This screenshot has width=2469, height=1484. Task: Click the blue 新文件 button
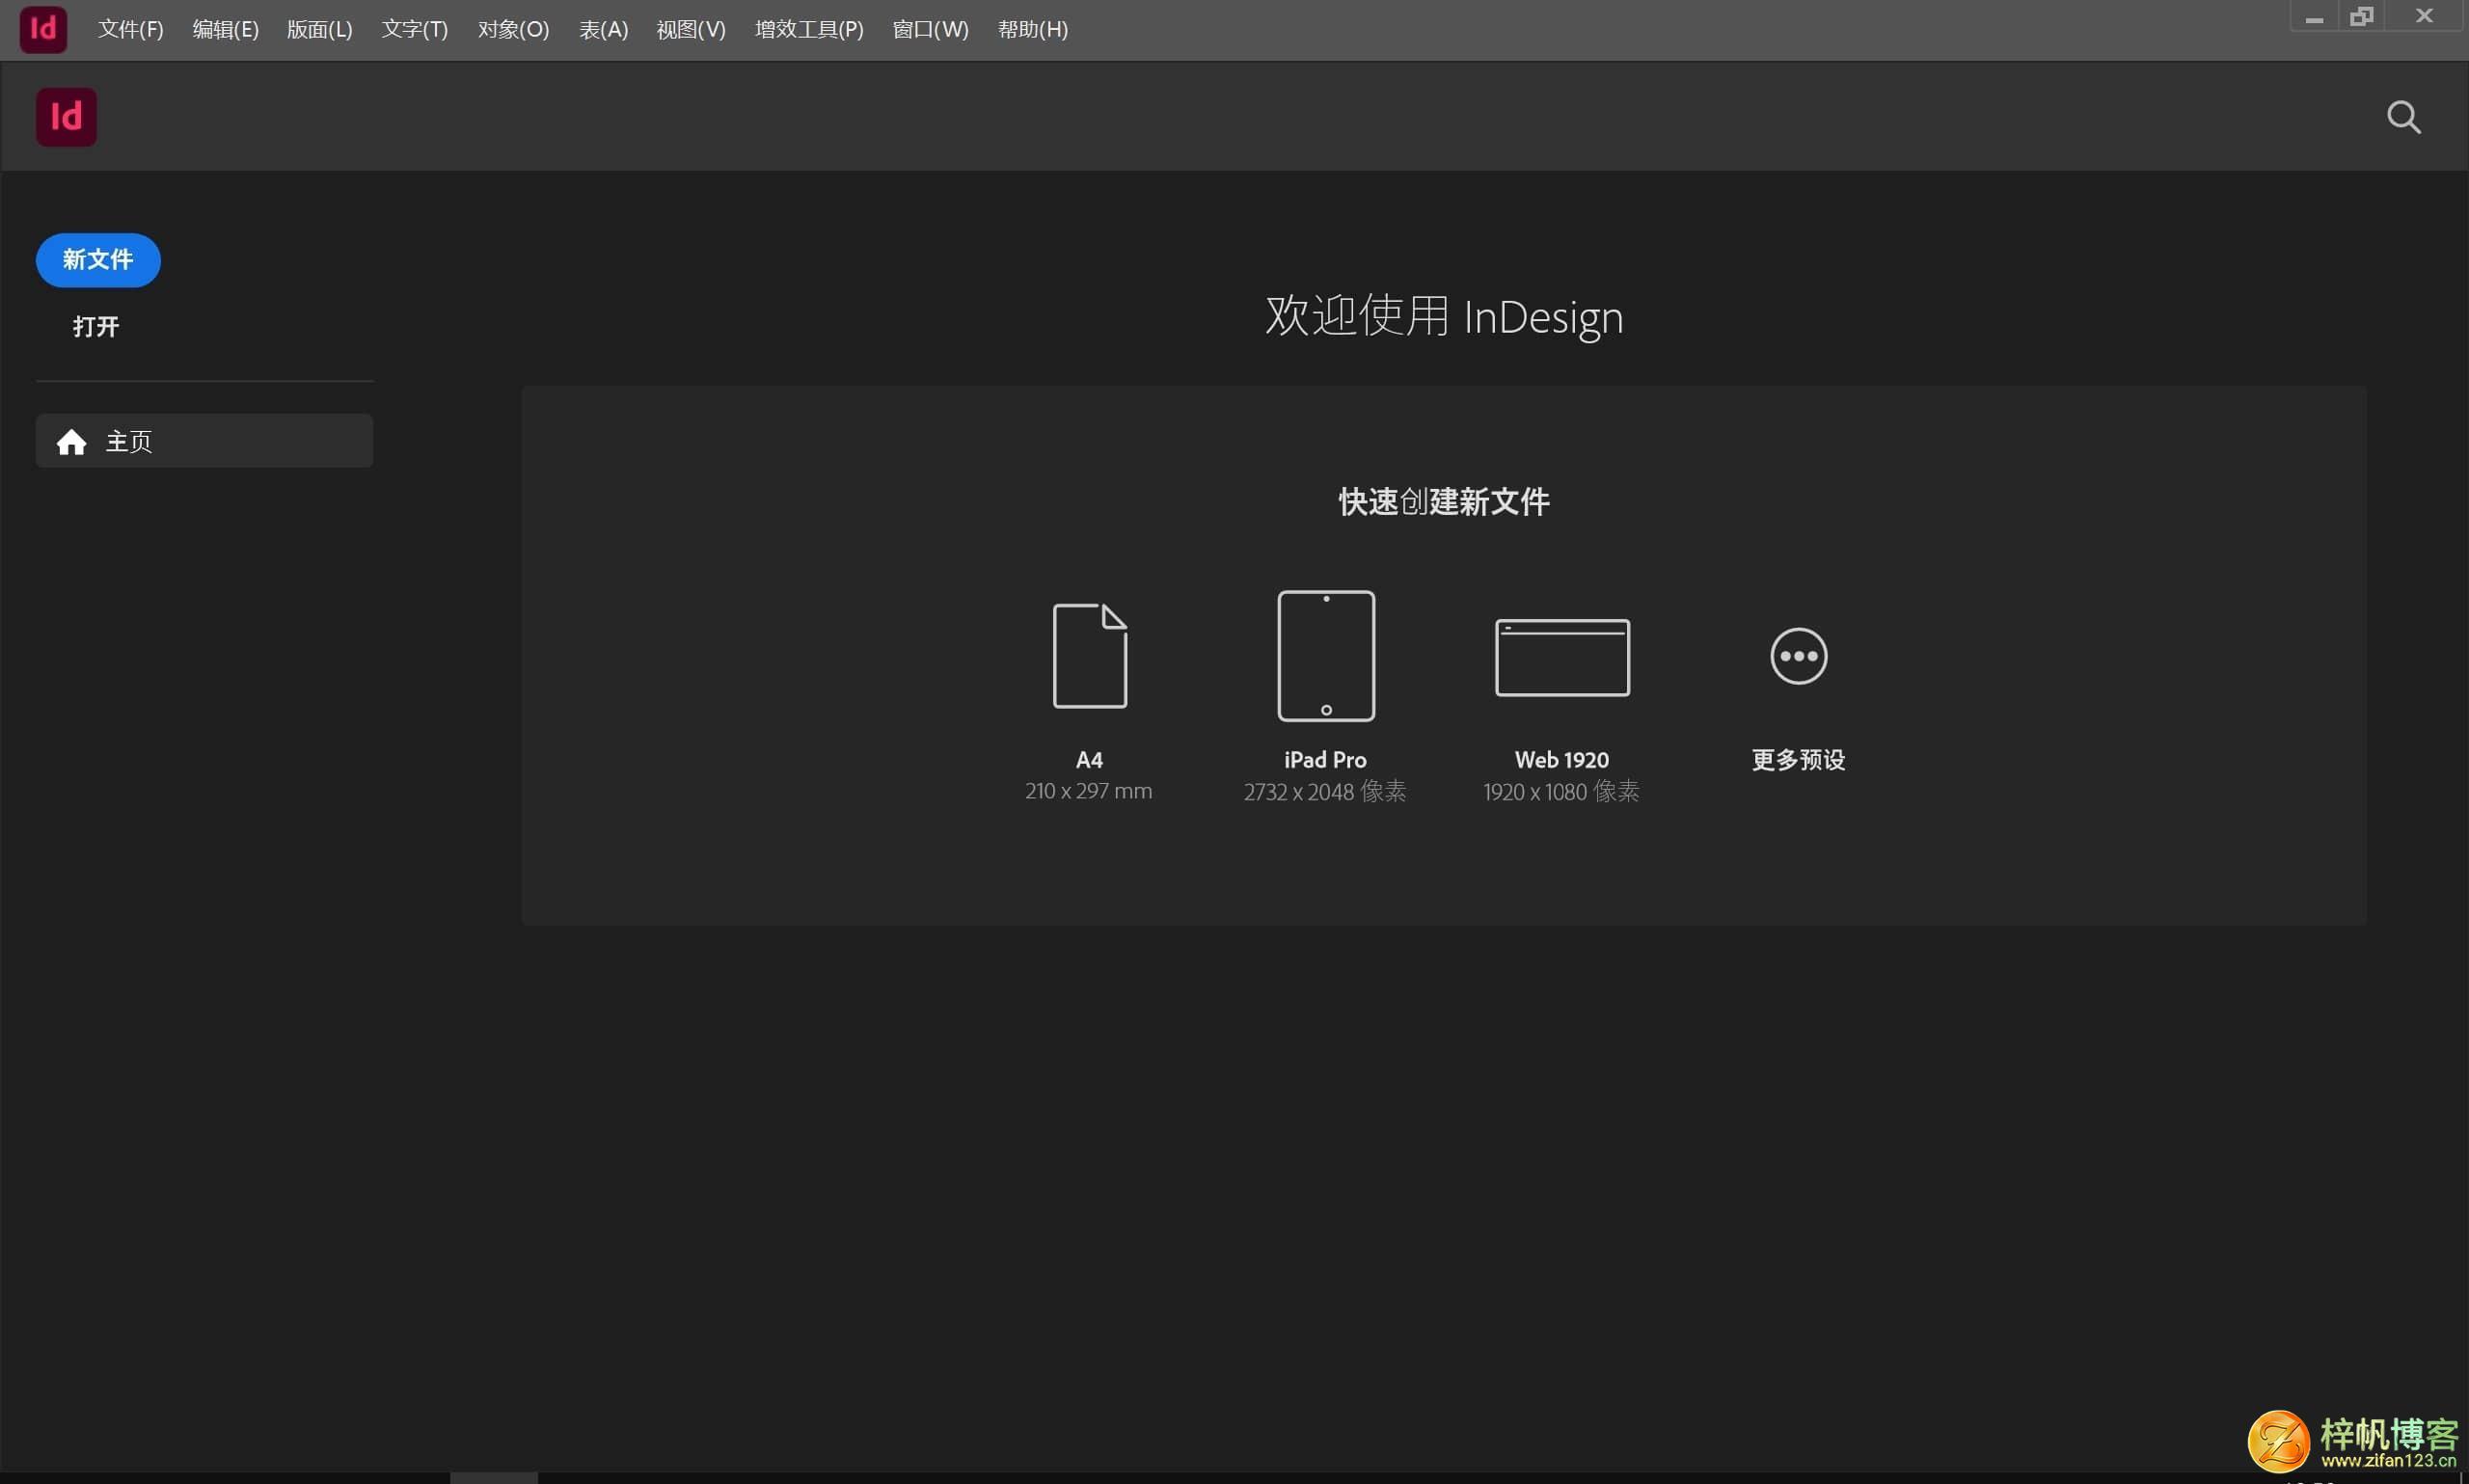98,260
